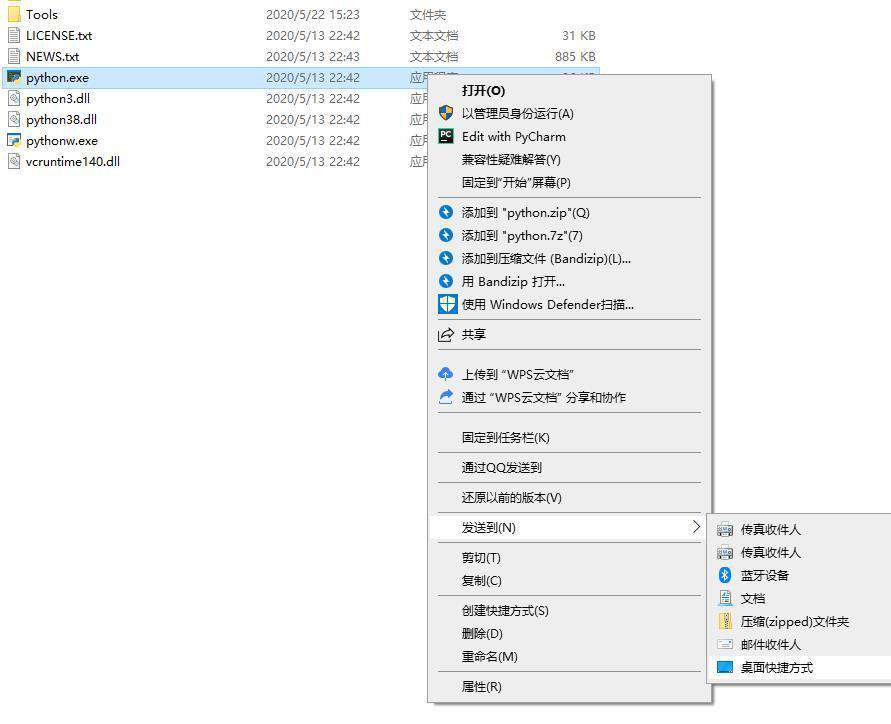The width and height of the screenshot is (891, 724).
Task: Click the python.exe file icon
Action: [x=14, y=77]
